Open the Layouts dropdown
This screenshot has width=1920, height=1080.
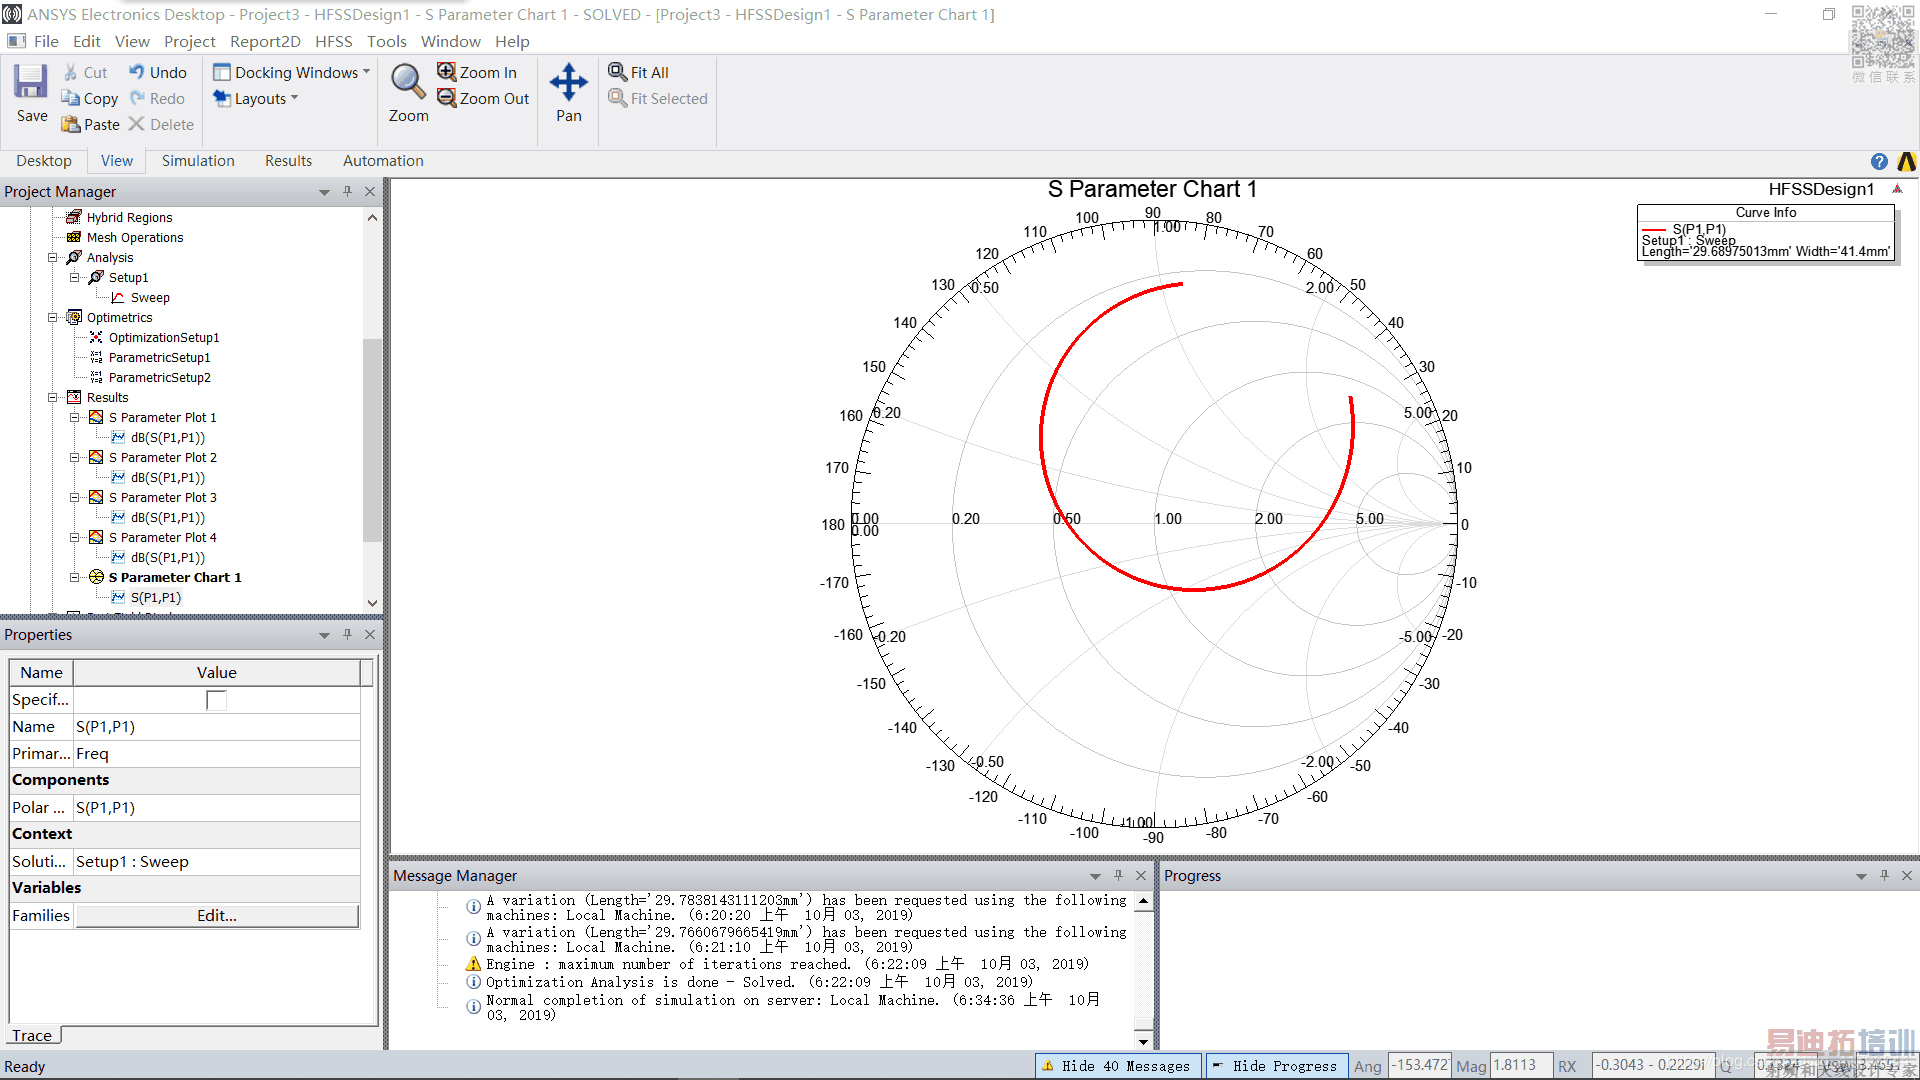point(256,98)
